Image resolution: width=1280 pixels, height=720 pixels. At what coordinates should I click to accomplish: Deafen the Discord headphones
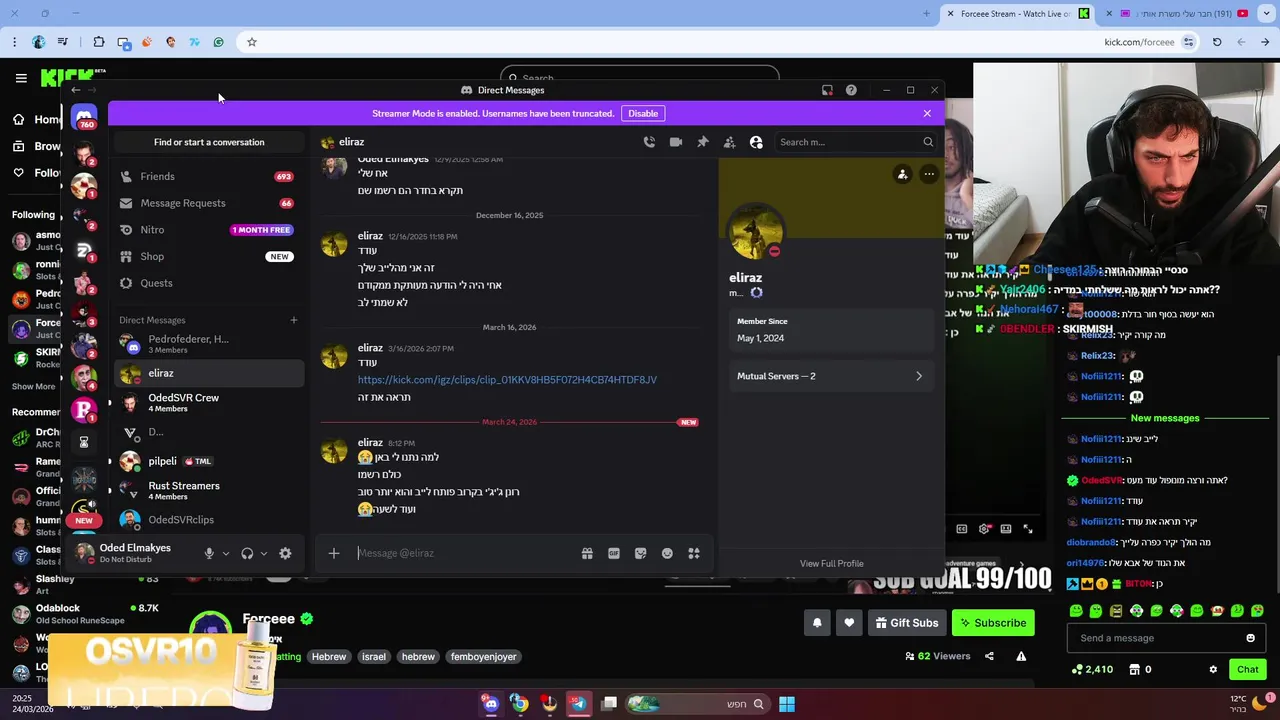(x=247, y=553)
